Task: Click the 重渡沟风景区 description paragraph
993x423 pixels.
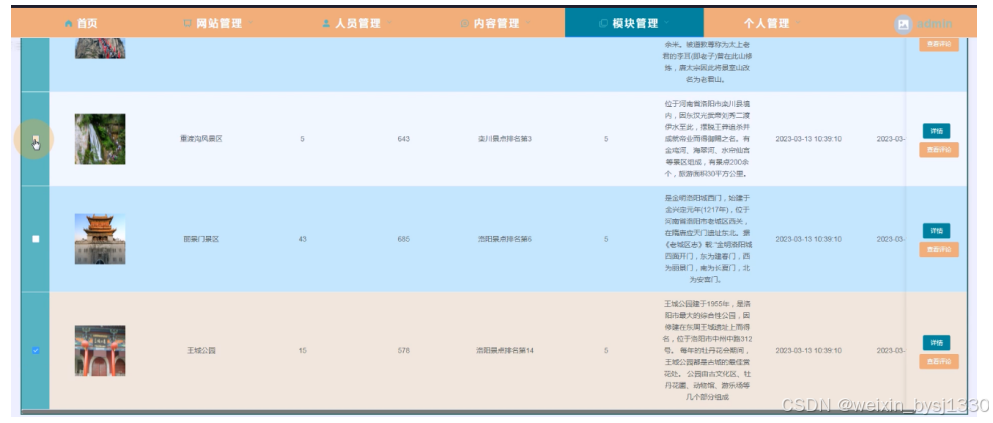Action: (x=707, y=137)
